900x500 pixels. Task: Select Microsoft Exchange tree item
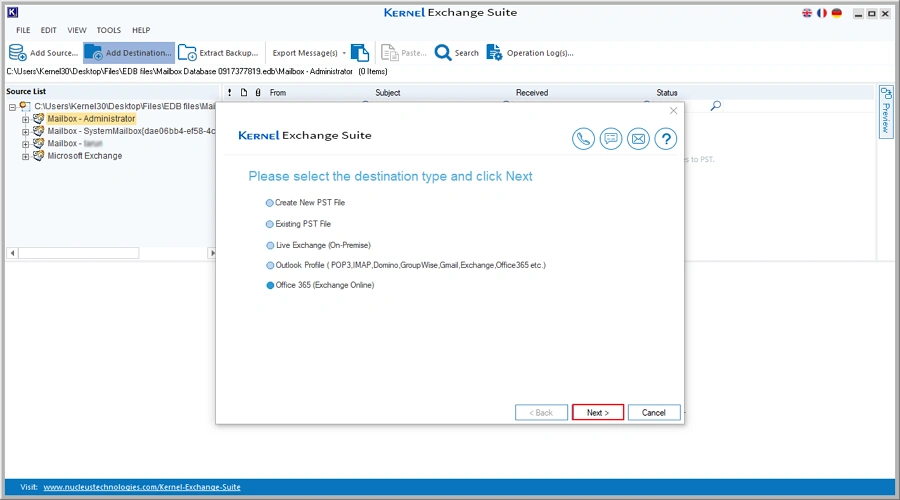[85, 156]
